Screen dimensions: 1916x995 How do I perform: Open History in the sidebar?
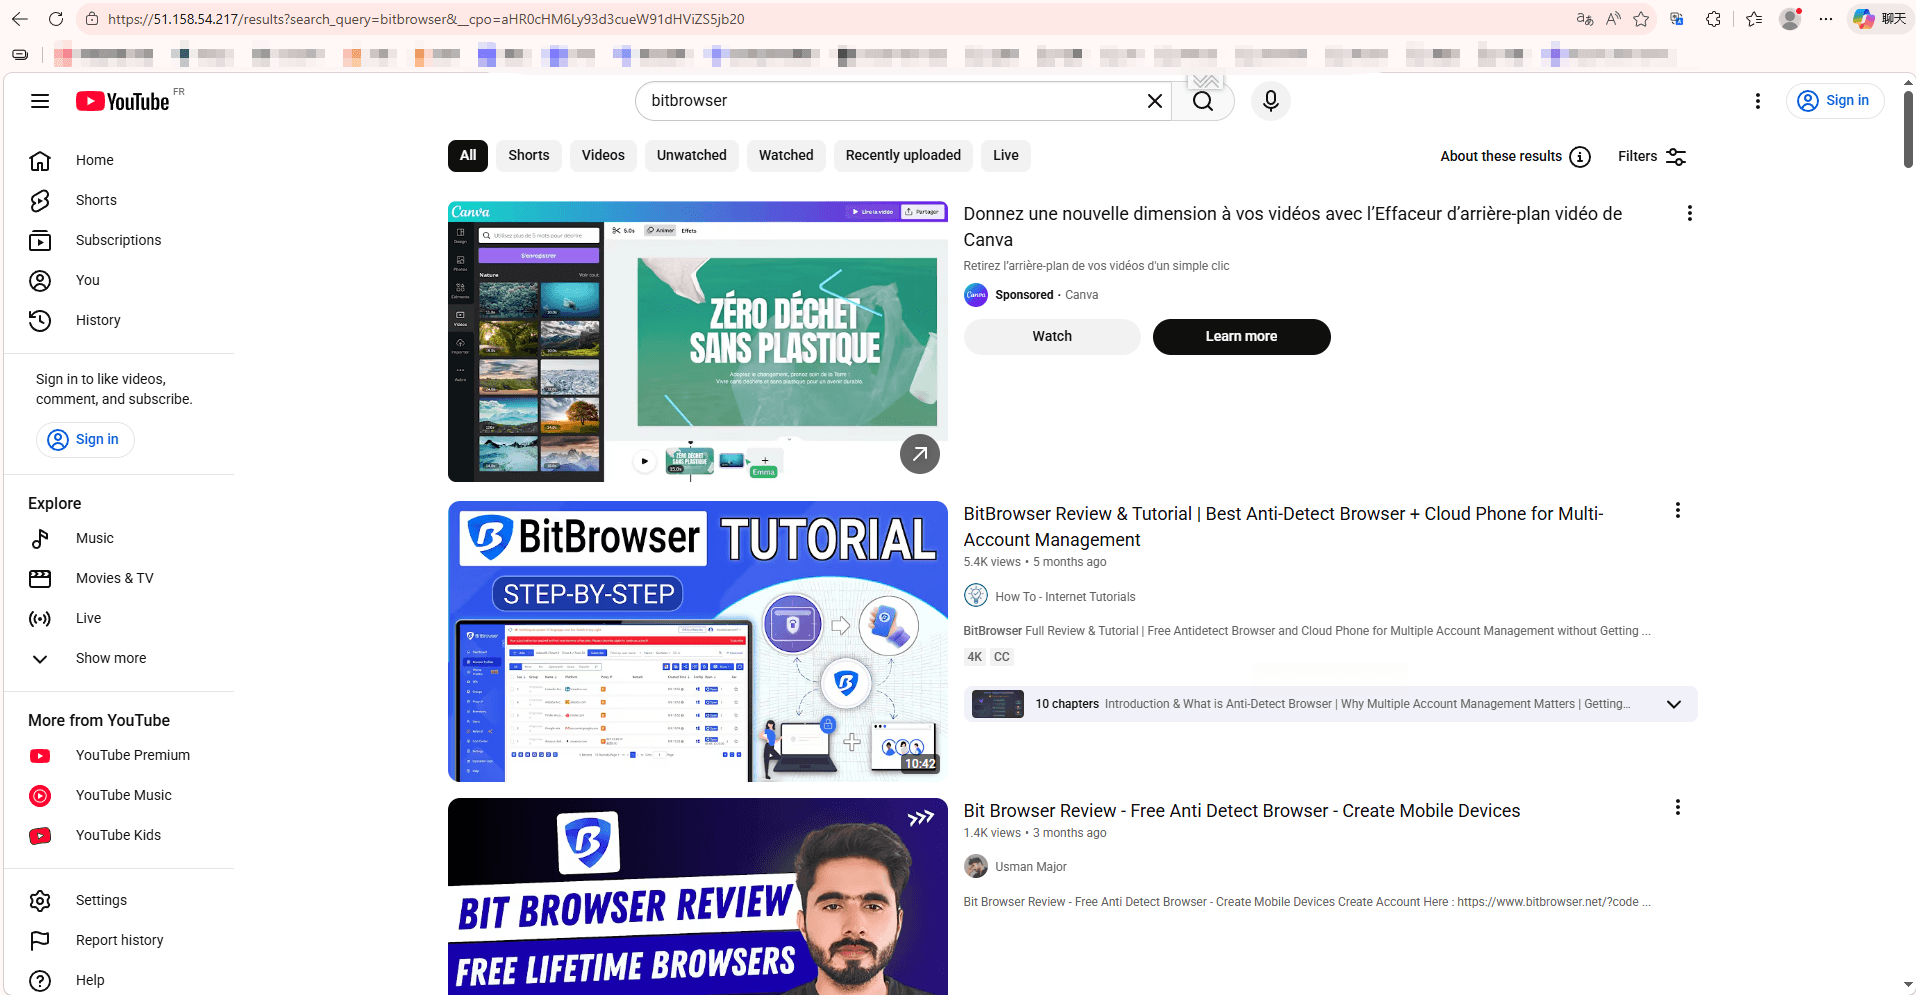click(x=98, y=320)
